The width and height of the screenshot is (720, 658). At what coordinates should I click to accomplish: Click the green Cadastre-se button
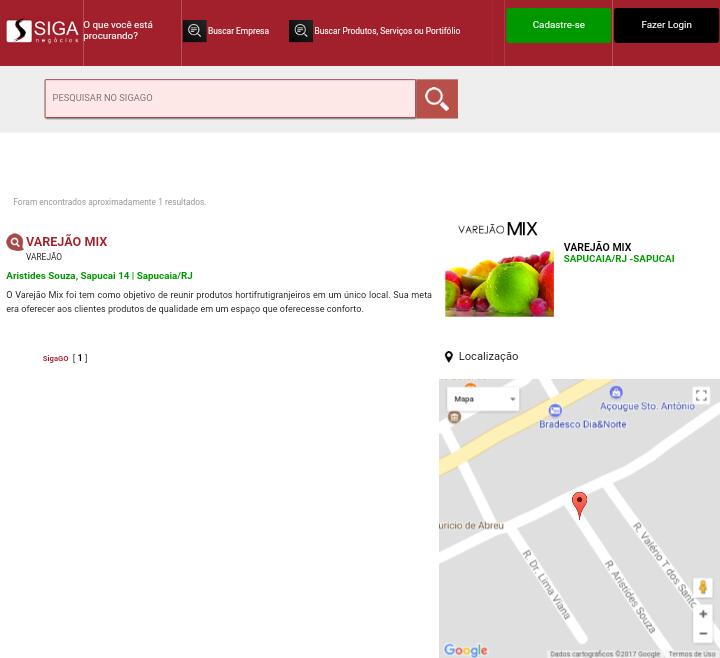[x=558, y=25]
